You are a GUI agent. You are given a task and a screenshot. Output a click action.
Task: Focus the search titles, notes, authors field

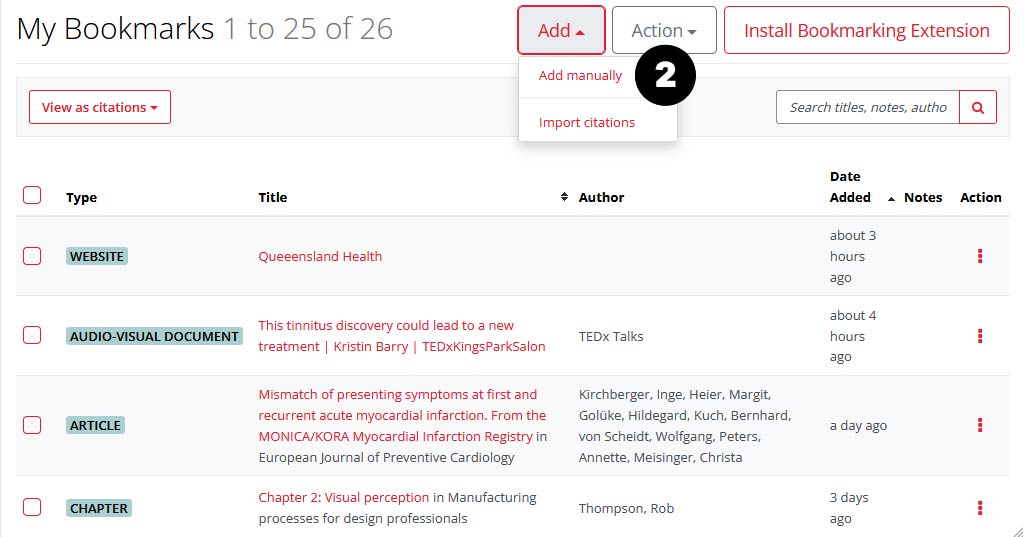click(867, 107)
